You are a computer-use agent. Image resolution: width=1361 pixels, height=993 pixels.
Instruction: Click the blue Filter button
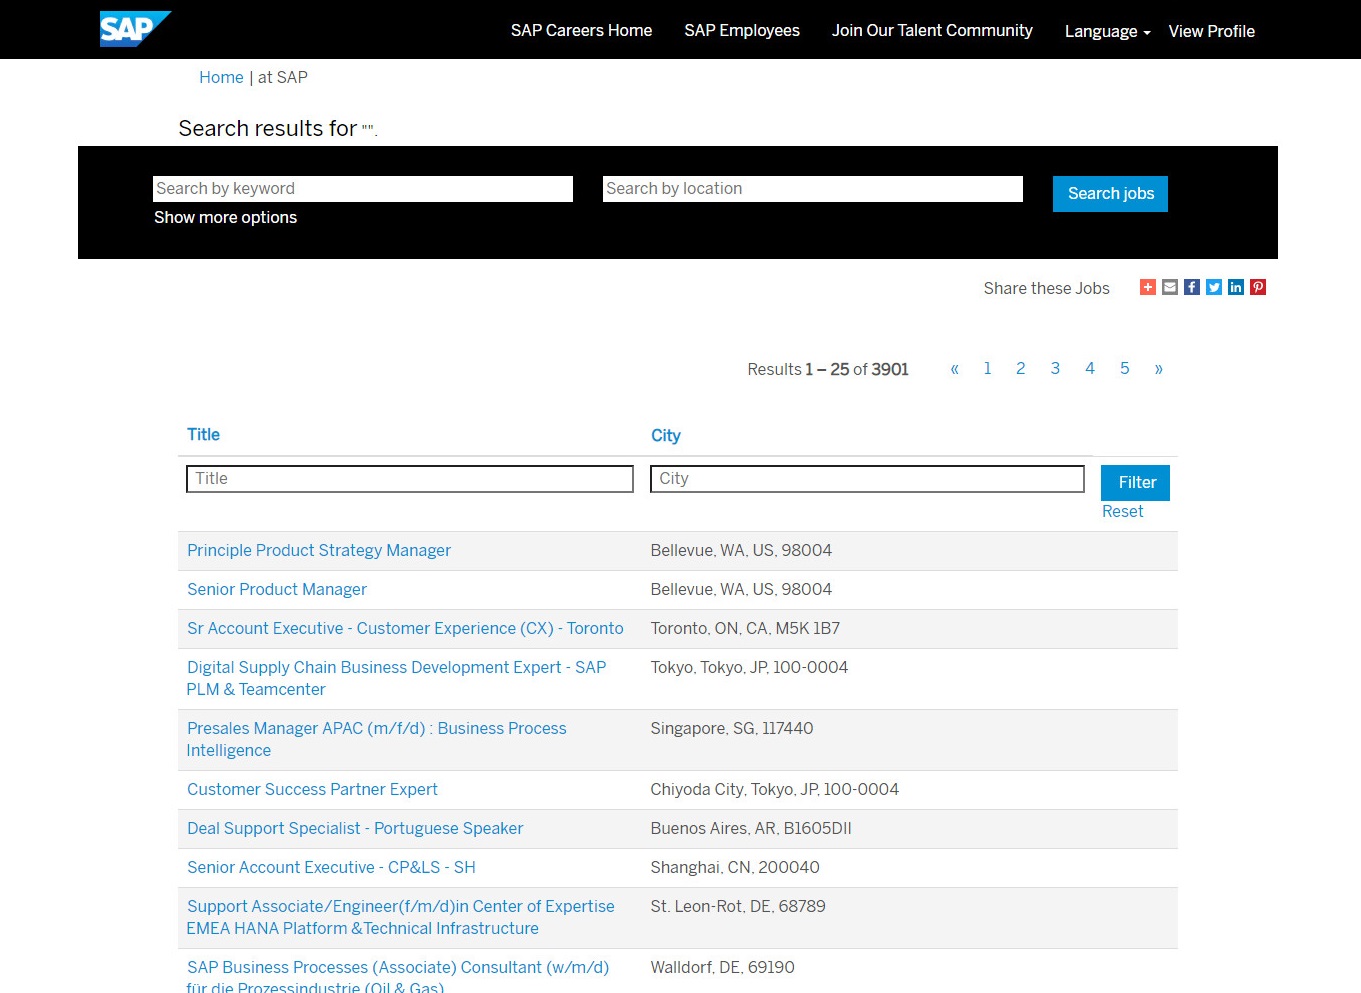tap(1135, 482)
